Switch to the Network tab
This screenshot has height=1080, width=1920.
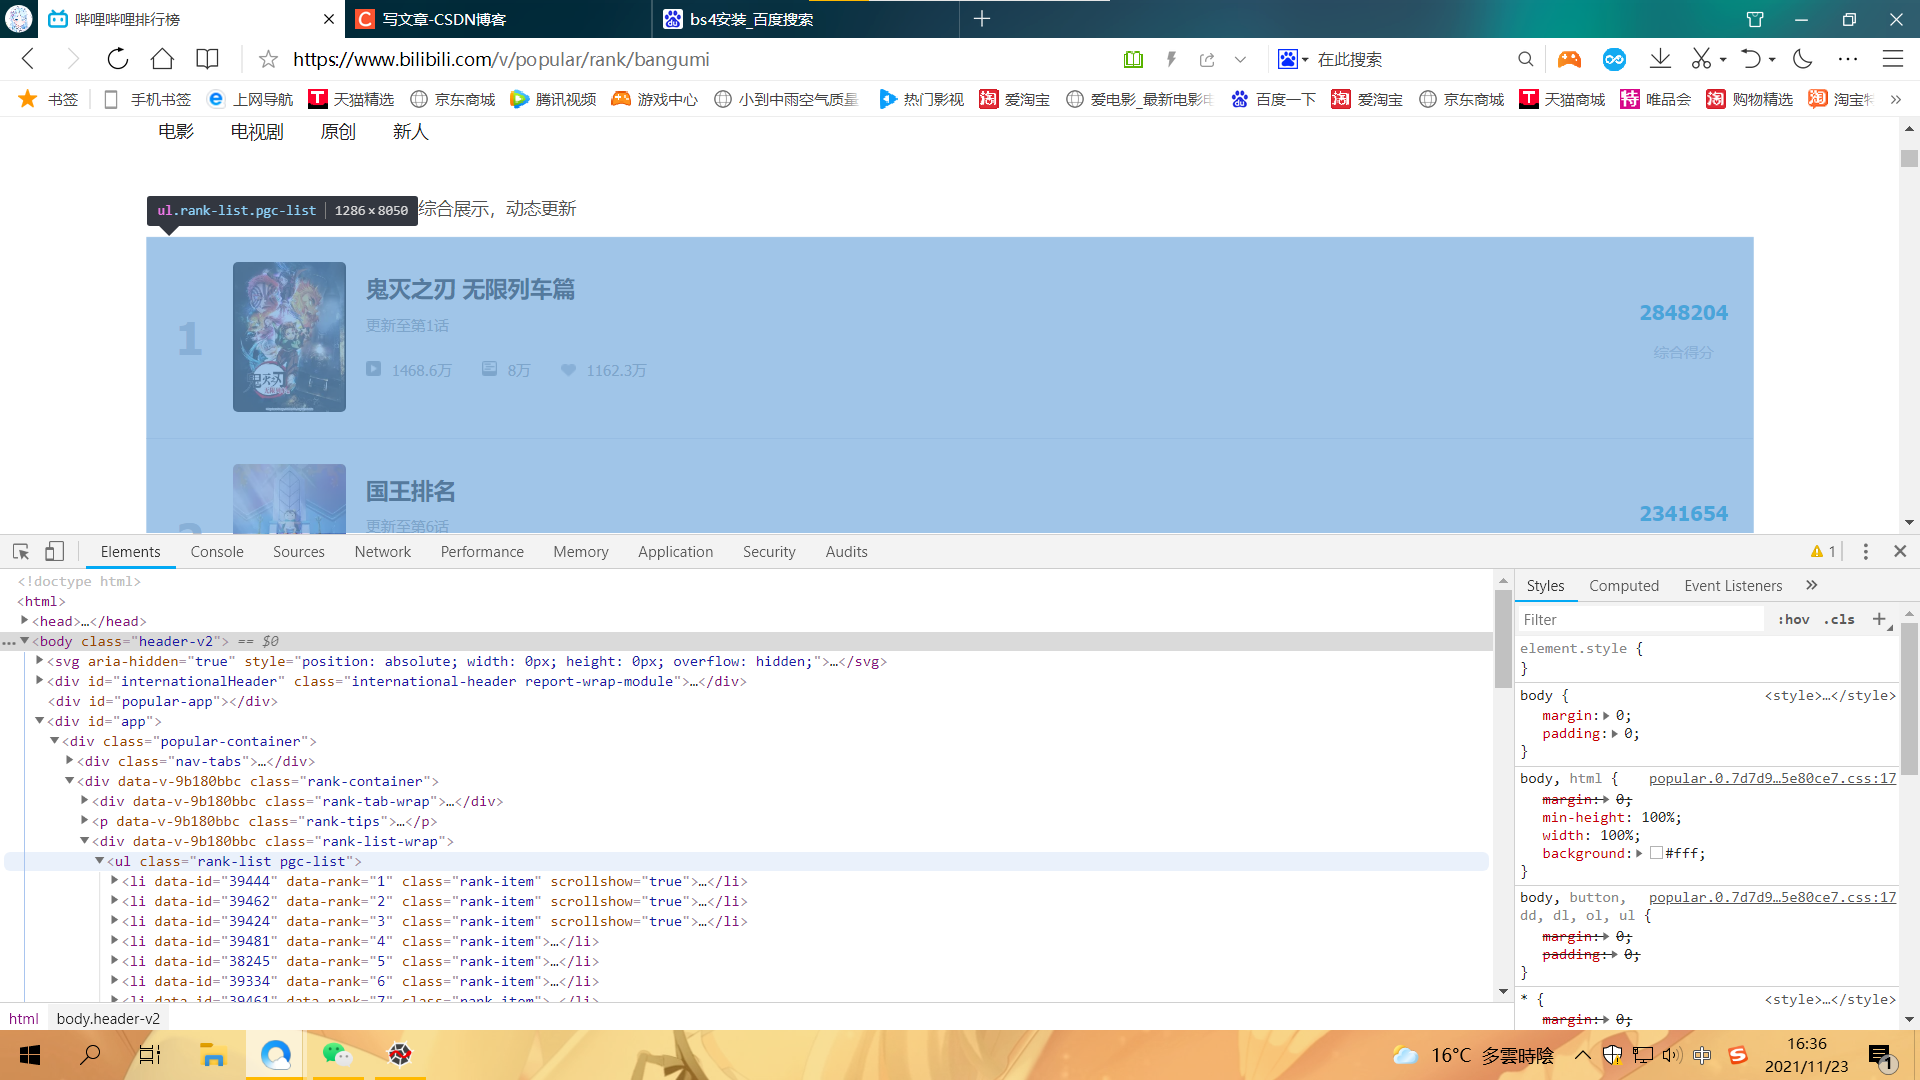click(x=382, y=552)
